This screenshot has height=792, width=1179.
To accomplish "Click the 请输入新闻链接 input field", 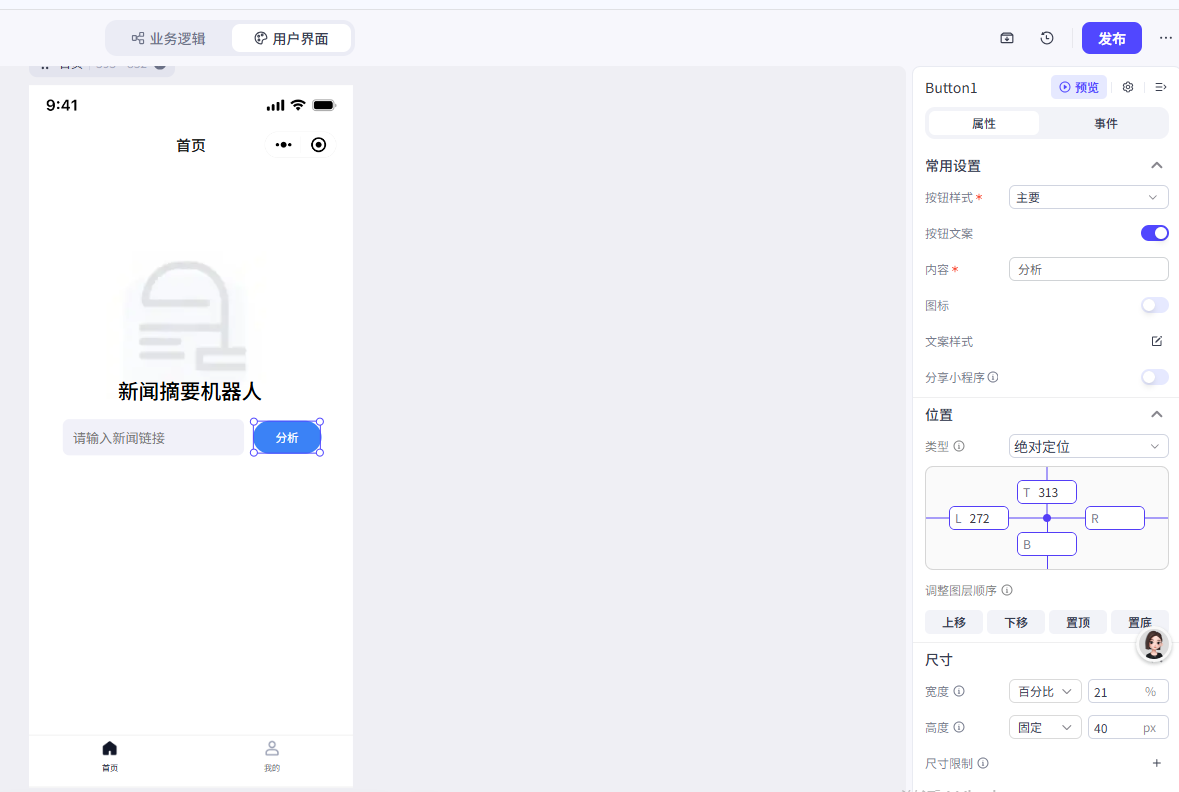I will pyautogui.click(x=153, y=438).
